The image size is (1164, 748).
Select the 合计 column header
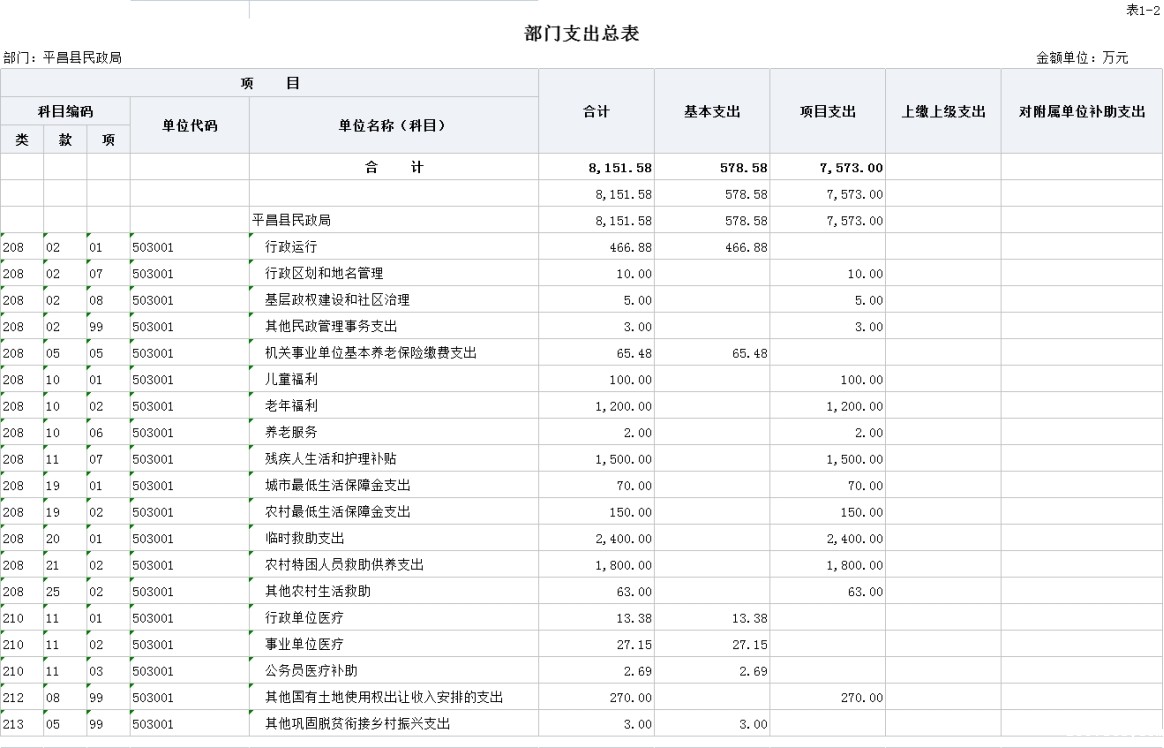[596, 111]
